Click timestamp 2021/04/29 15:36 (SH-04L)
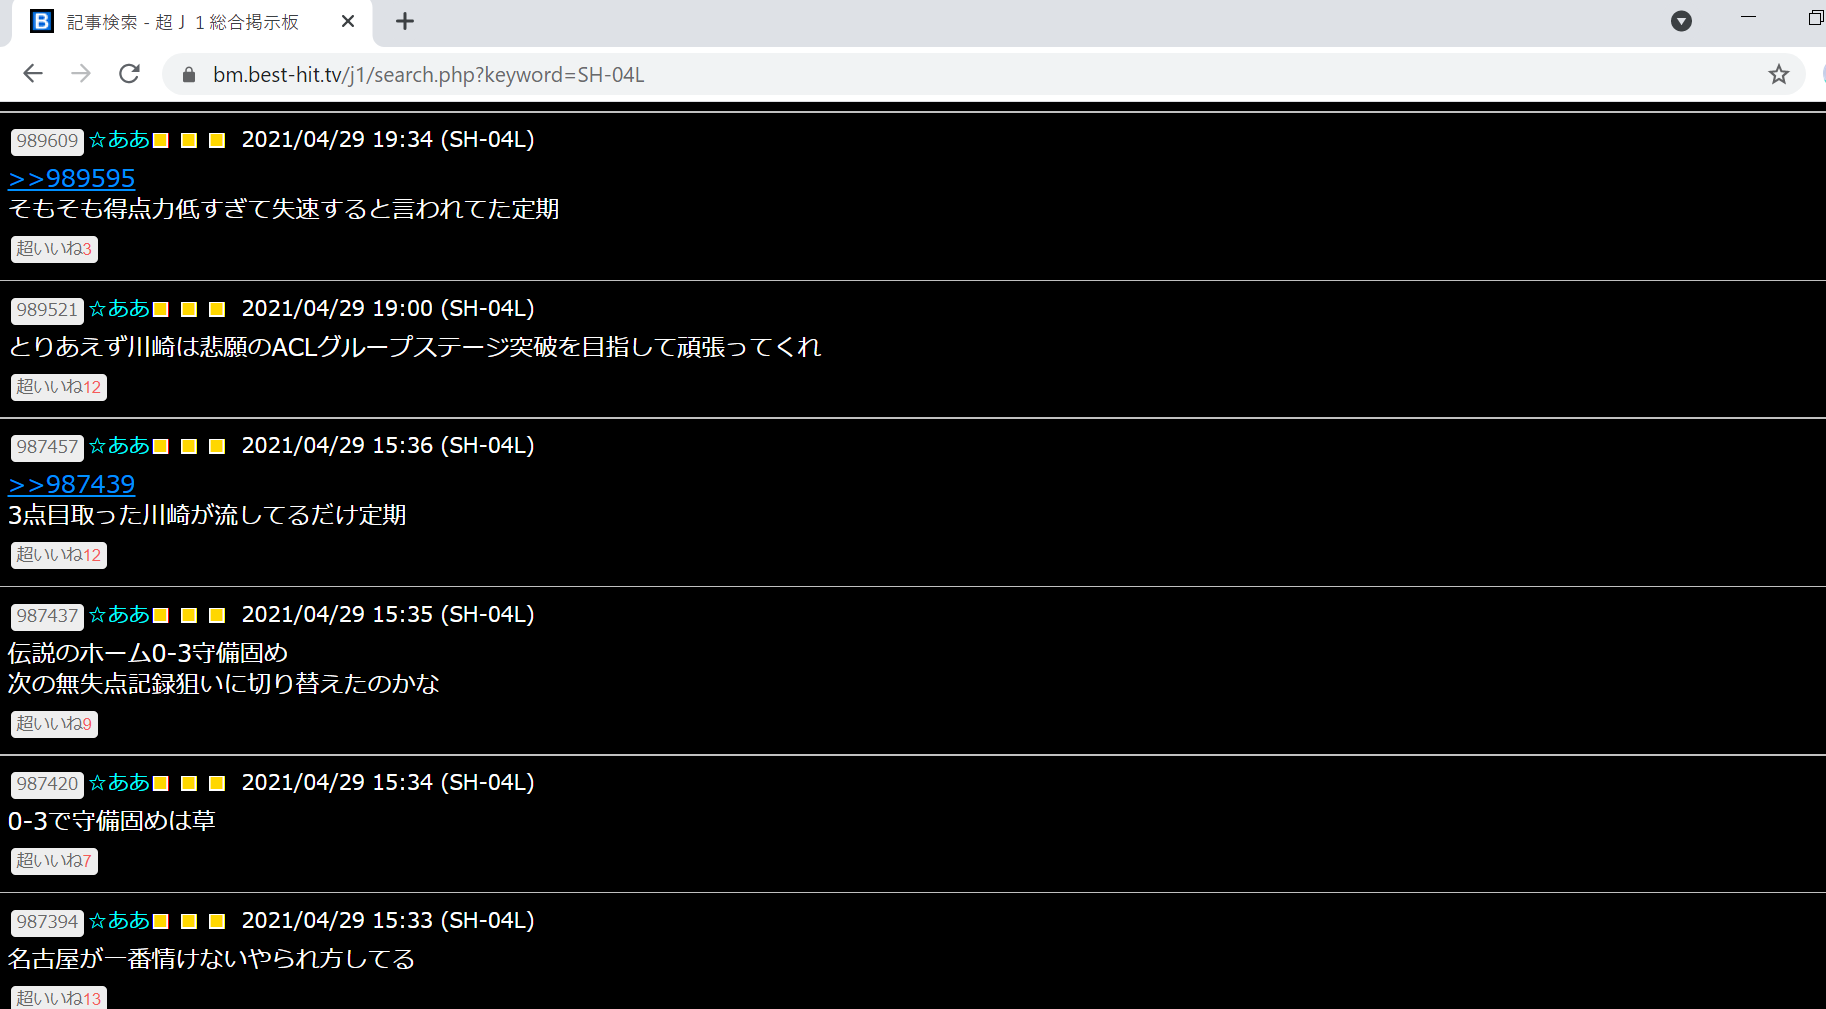The image size is (1826, 1009). pyautogui.click(x=388, y=446)
